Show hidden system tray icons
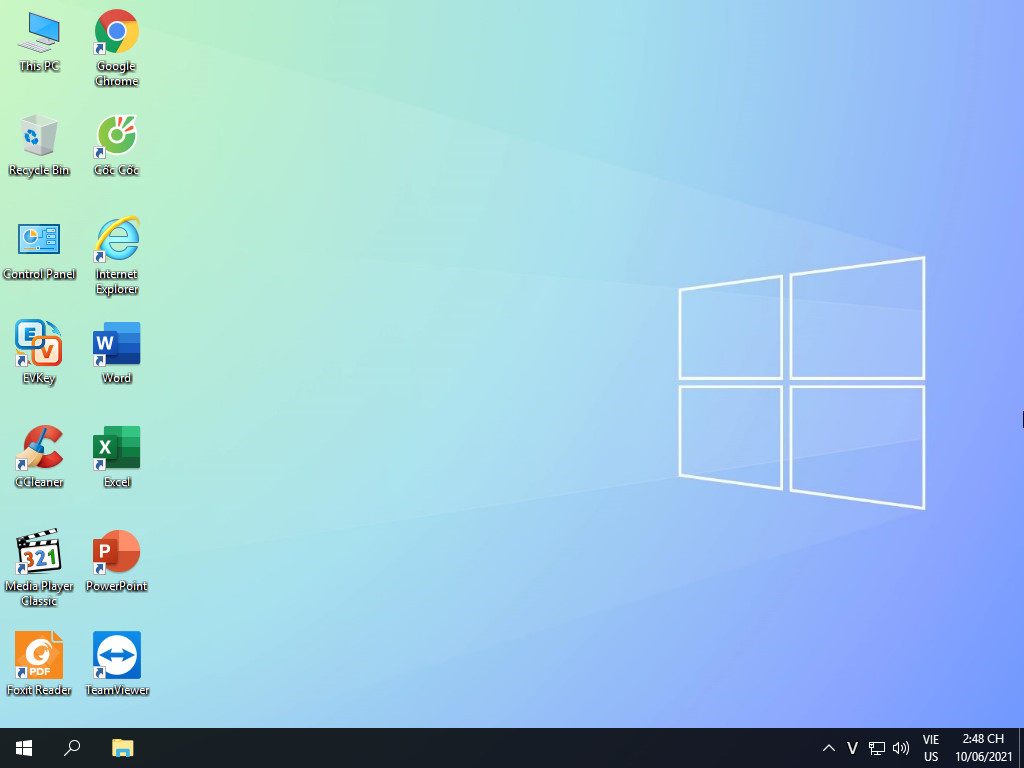The width and height of the screenshot is (1024, 768). click(x=828, y=748)
